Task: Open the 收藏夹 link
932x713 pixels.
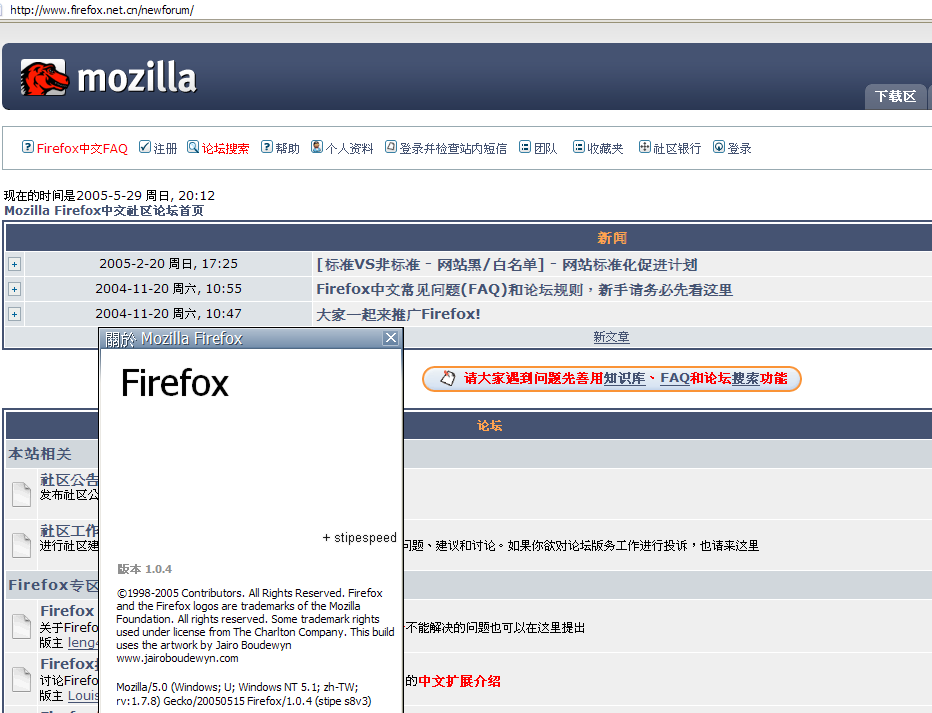Action: (x=605, y=148)
